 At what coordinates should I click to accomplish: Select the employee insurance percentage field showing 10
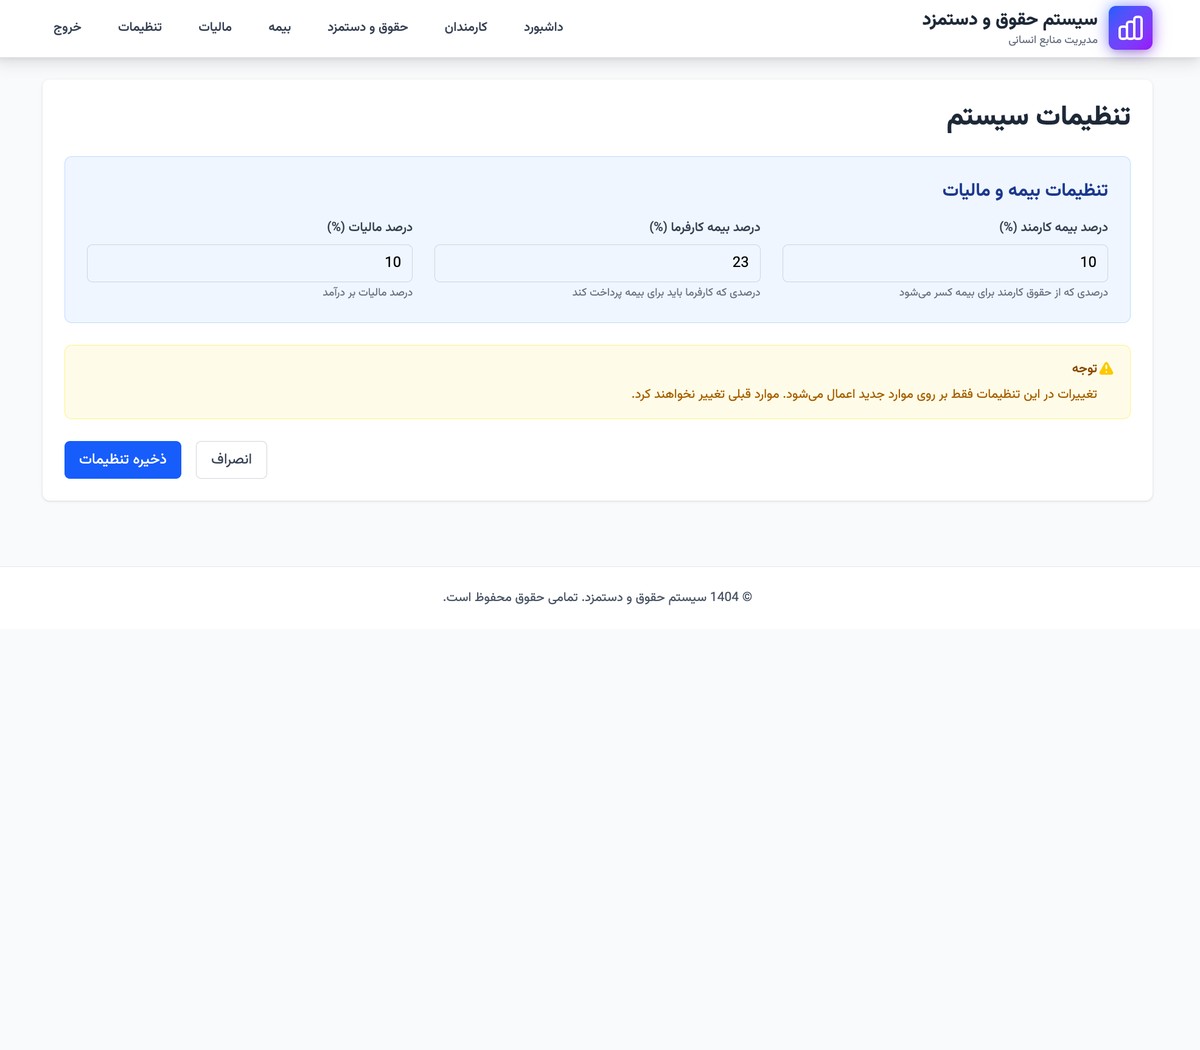pos(945,262)
